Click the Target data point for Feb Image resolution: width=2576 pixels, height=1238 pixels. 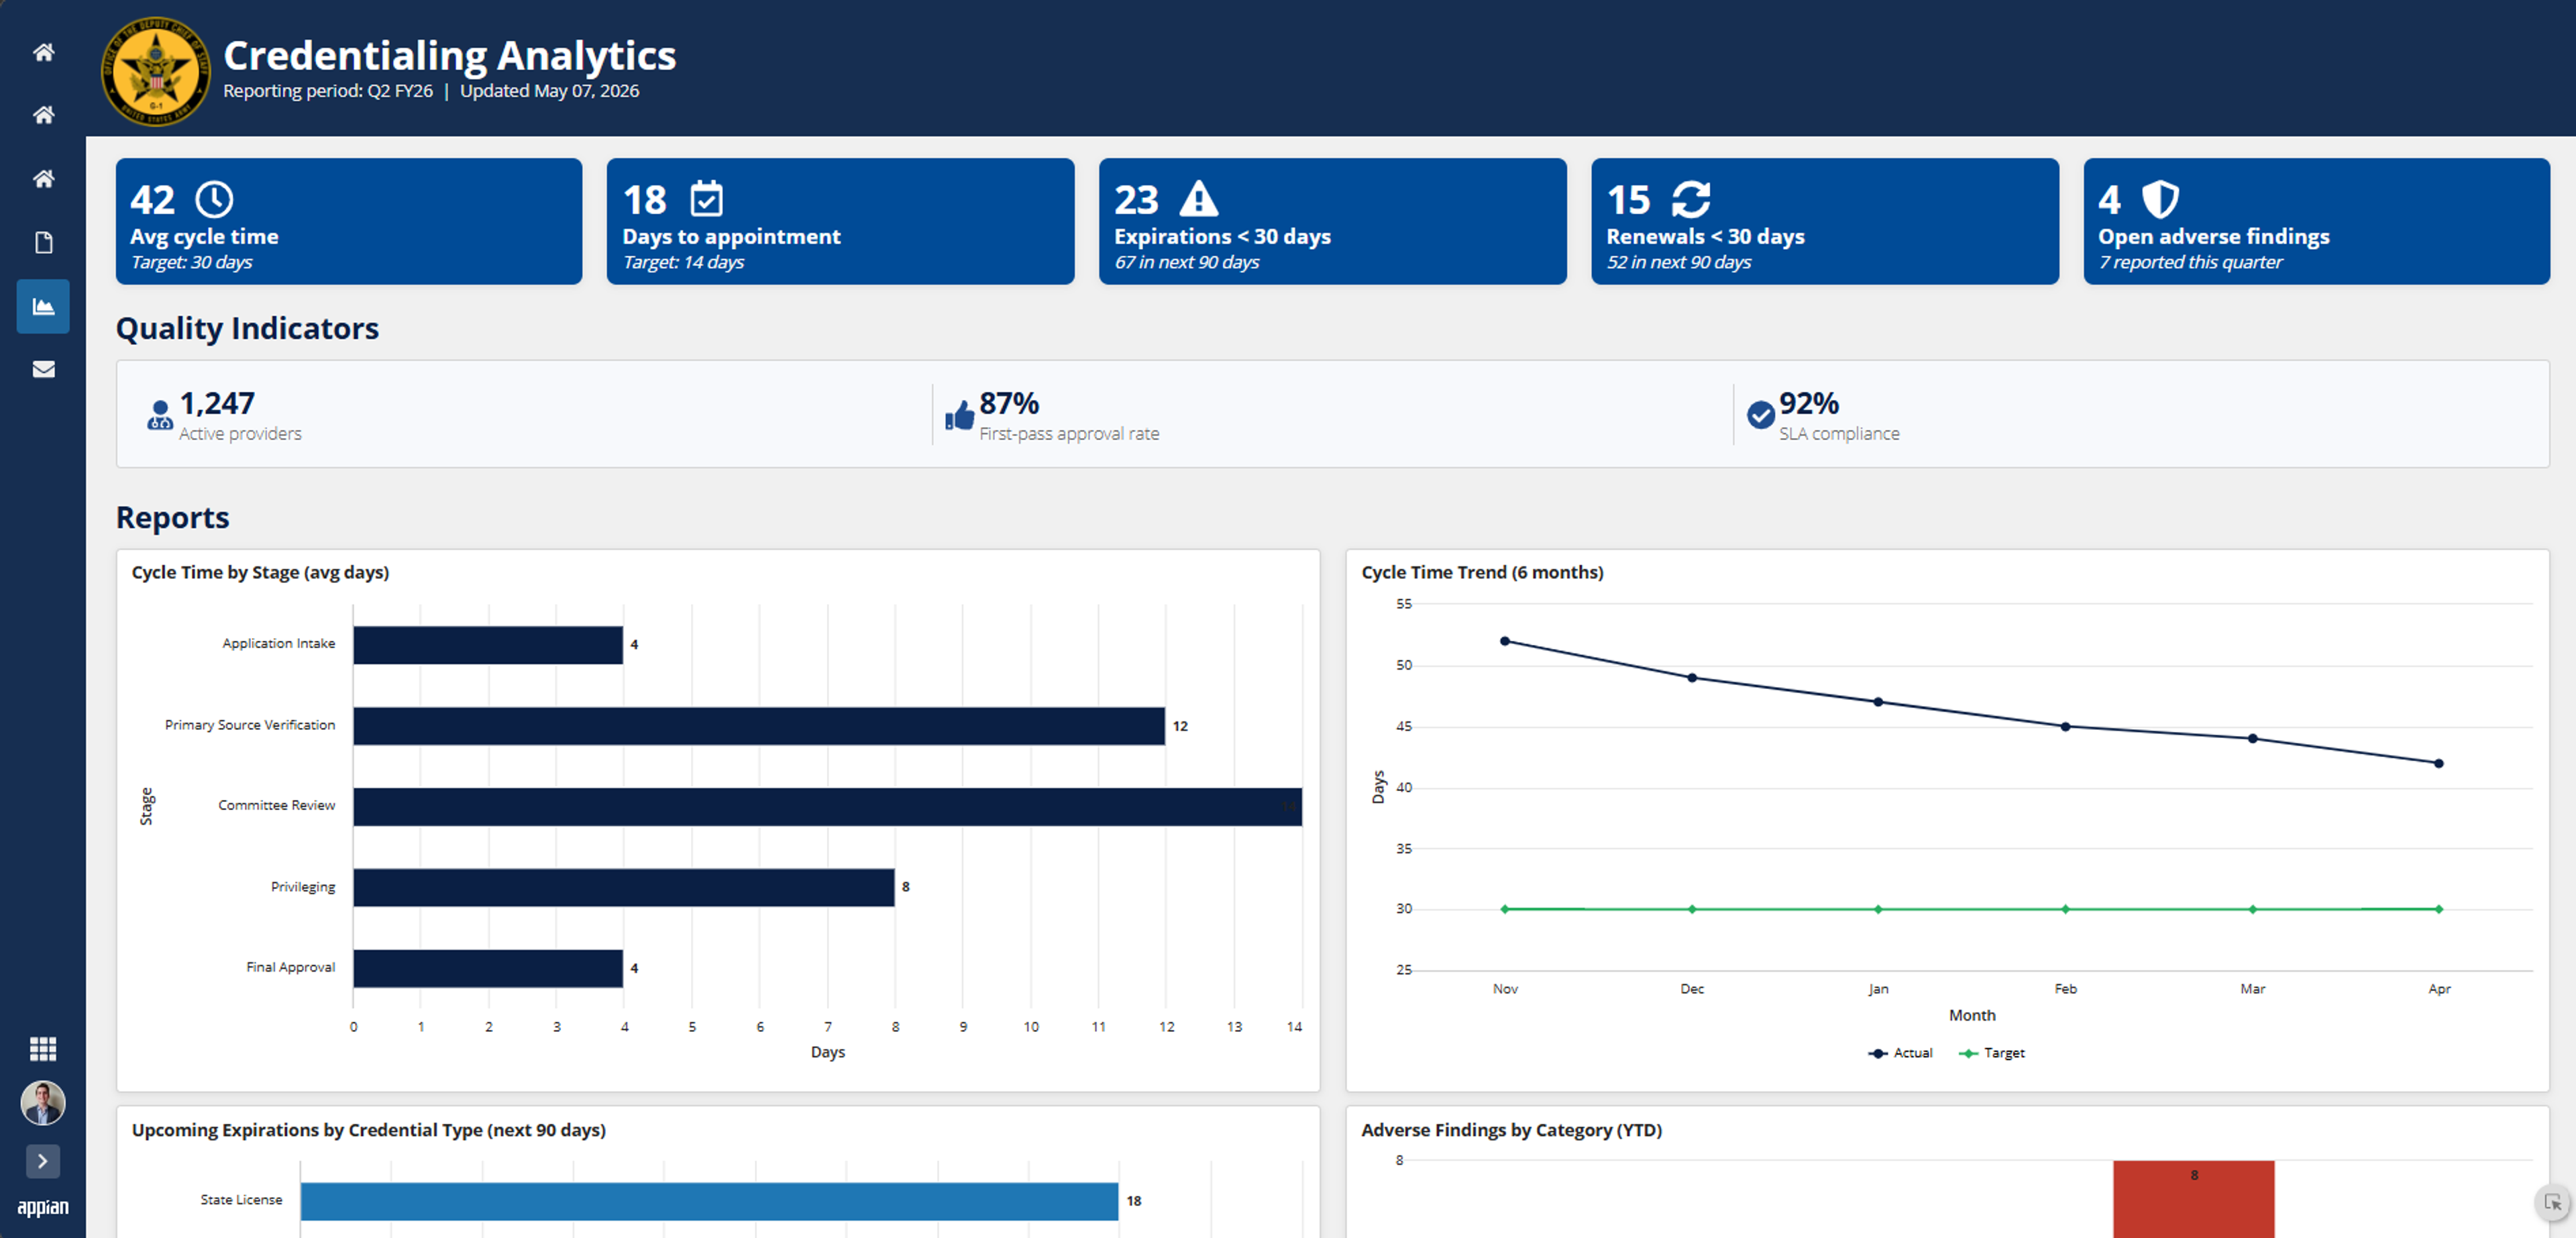point(2066,909)
